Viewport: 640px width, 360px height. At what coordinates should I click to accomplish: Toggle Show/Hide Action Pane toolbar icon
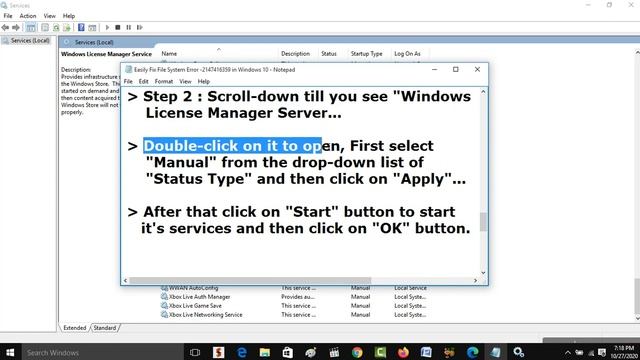click(92, 27)
